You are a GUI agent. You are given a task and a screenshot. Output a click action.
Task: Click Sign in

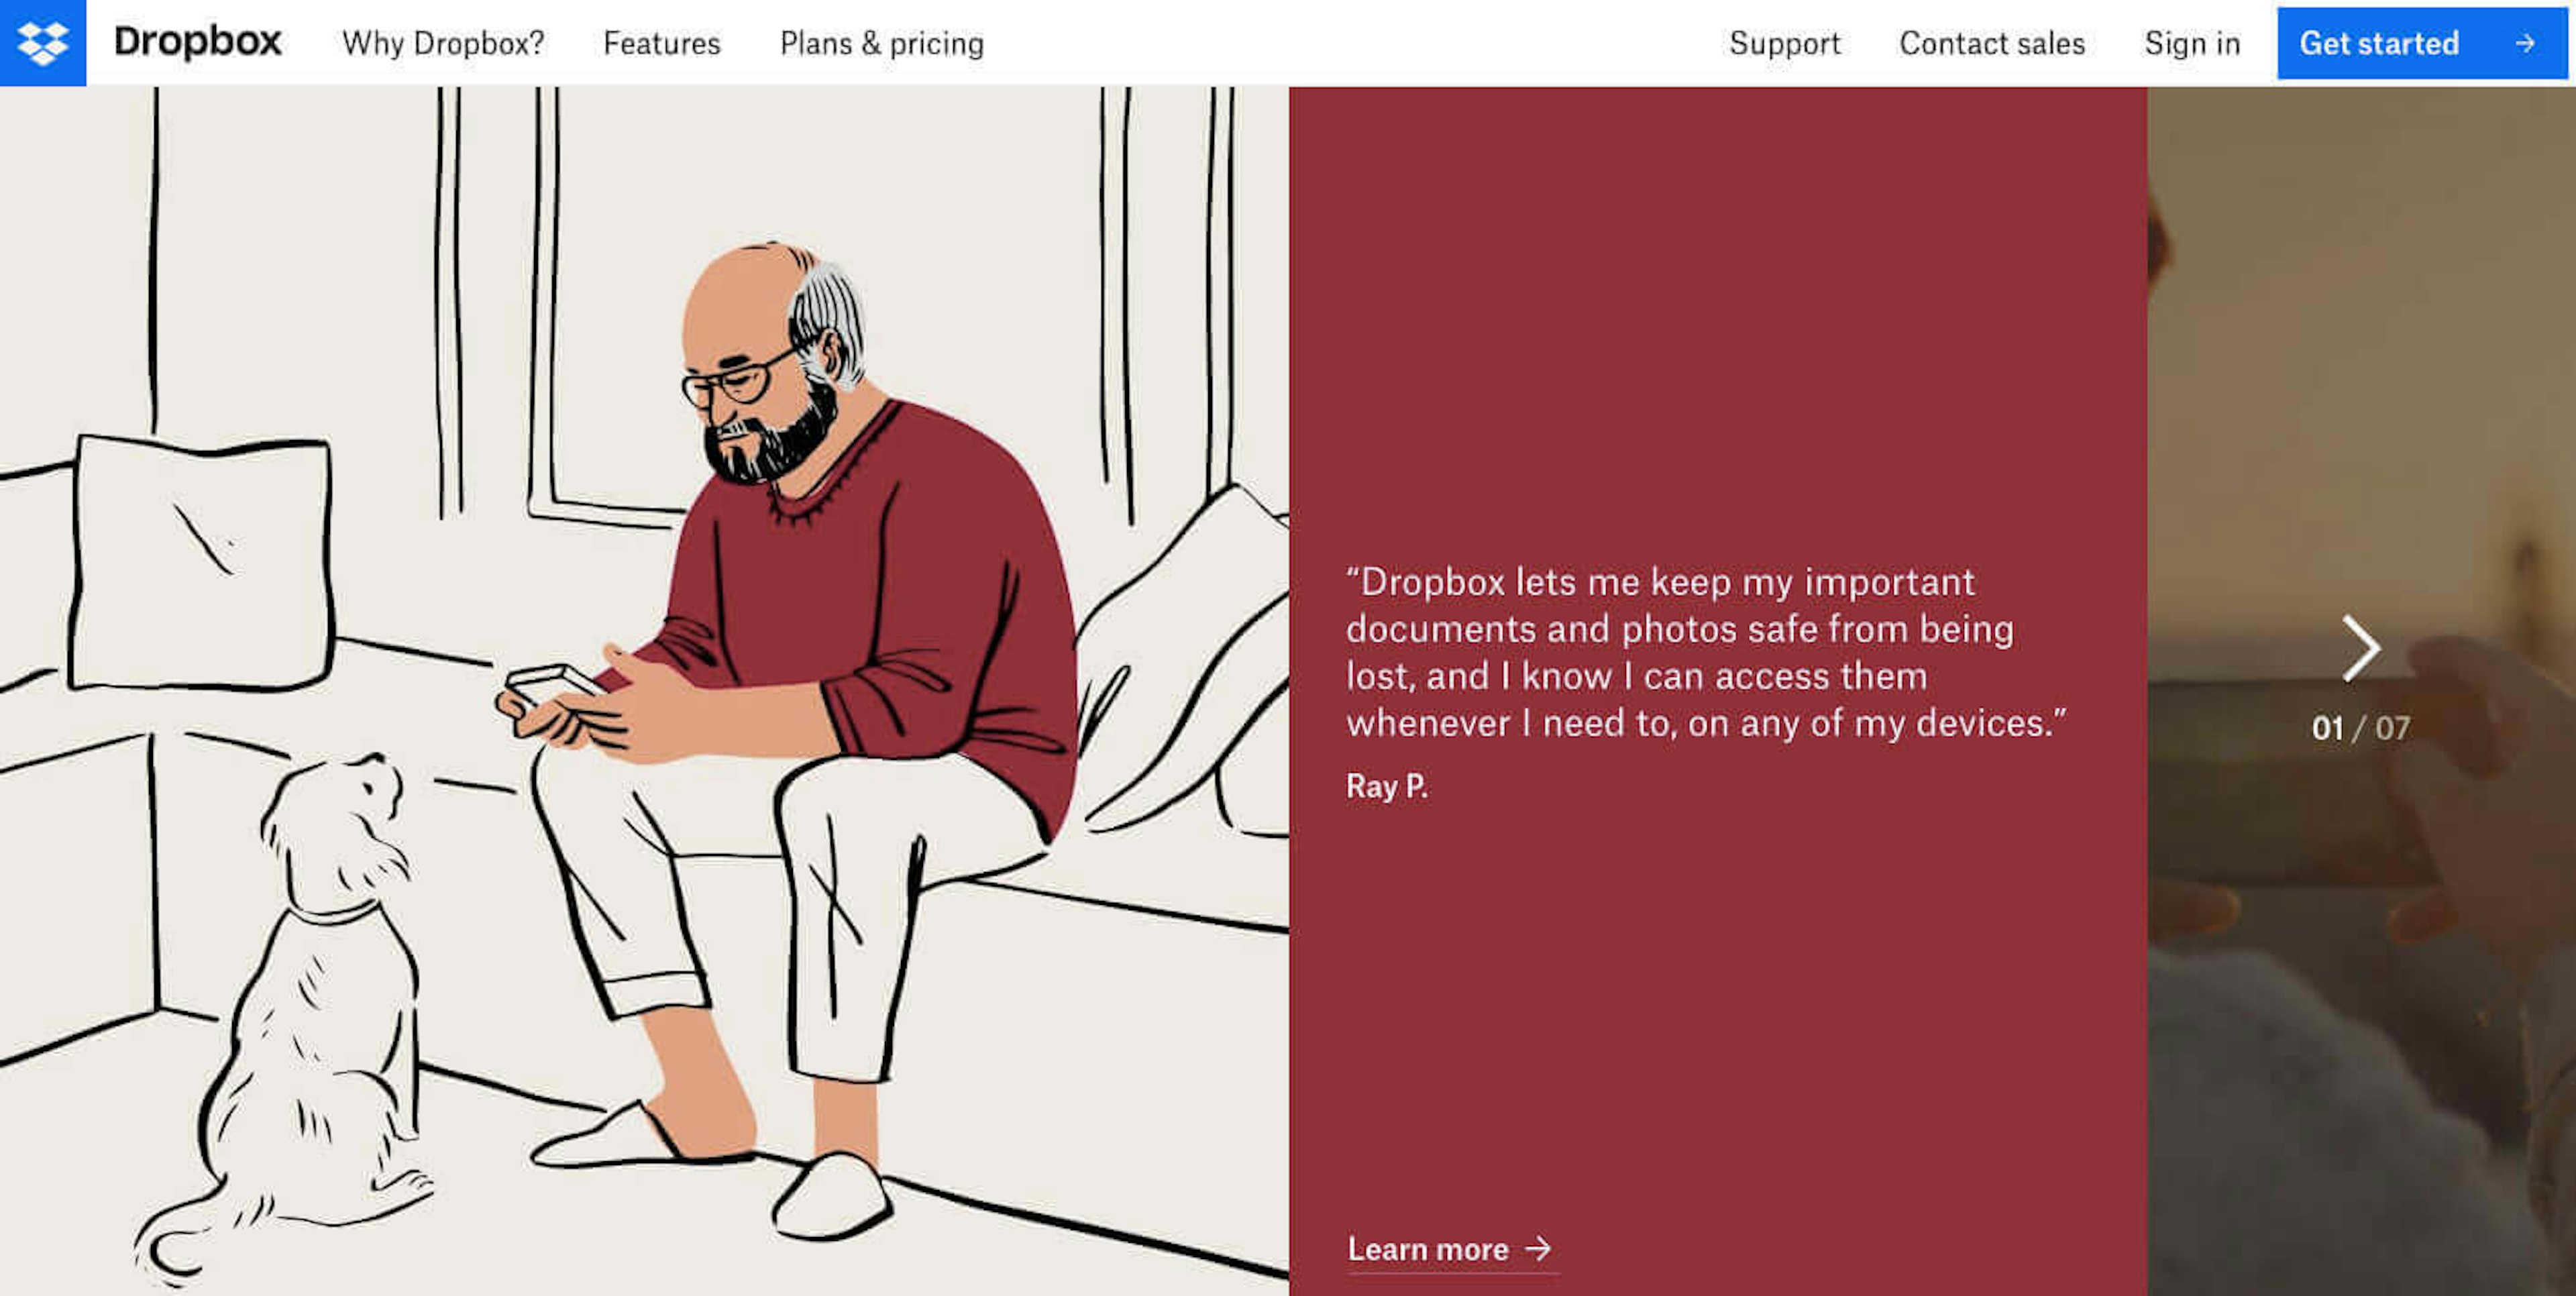(x=2192, y=43)
